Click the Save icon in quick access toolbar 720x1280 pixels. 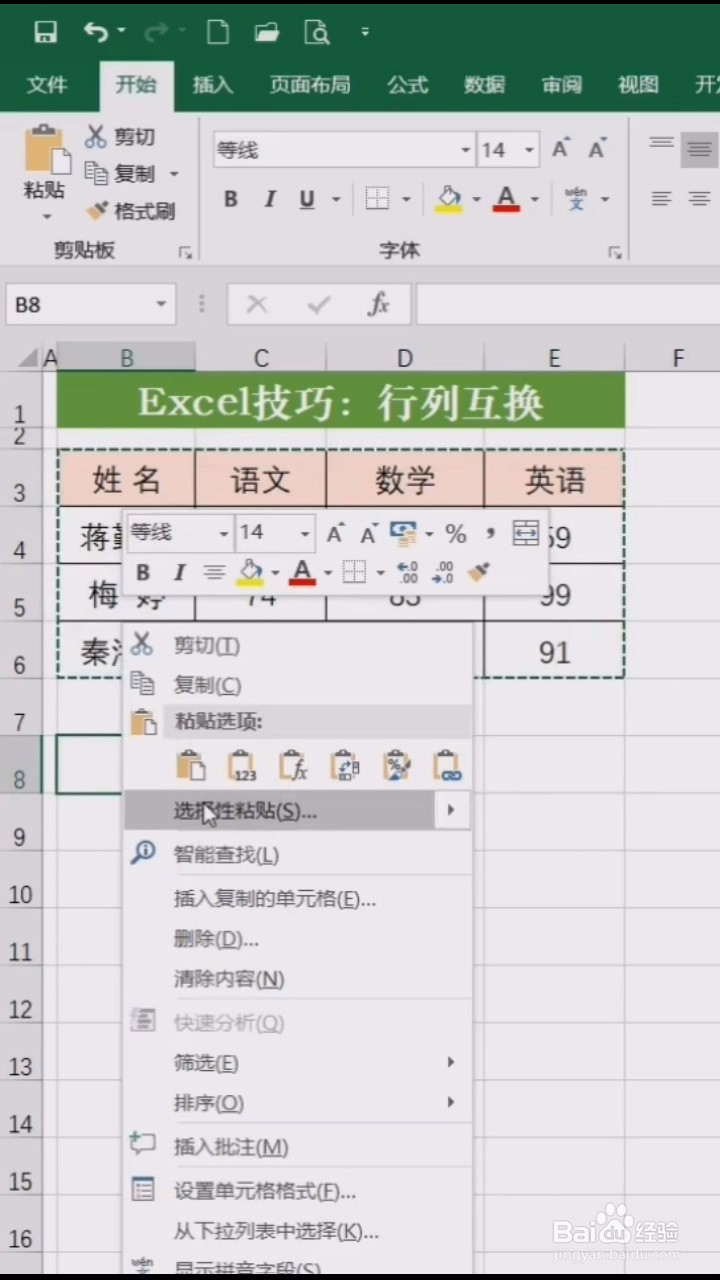coord(46,33)
